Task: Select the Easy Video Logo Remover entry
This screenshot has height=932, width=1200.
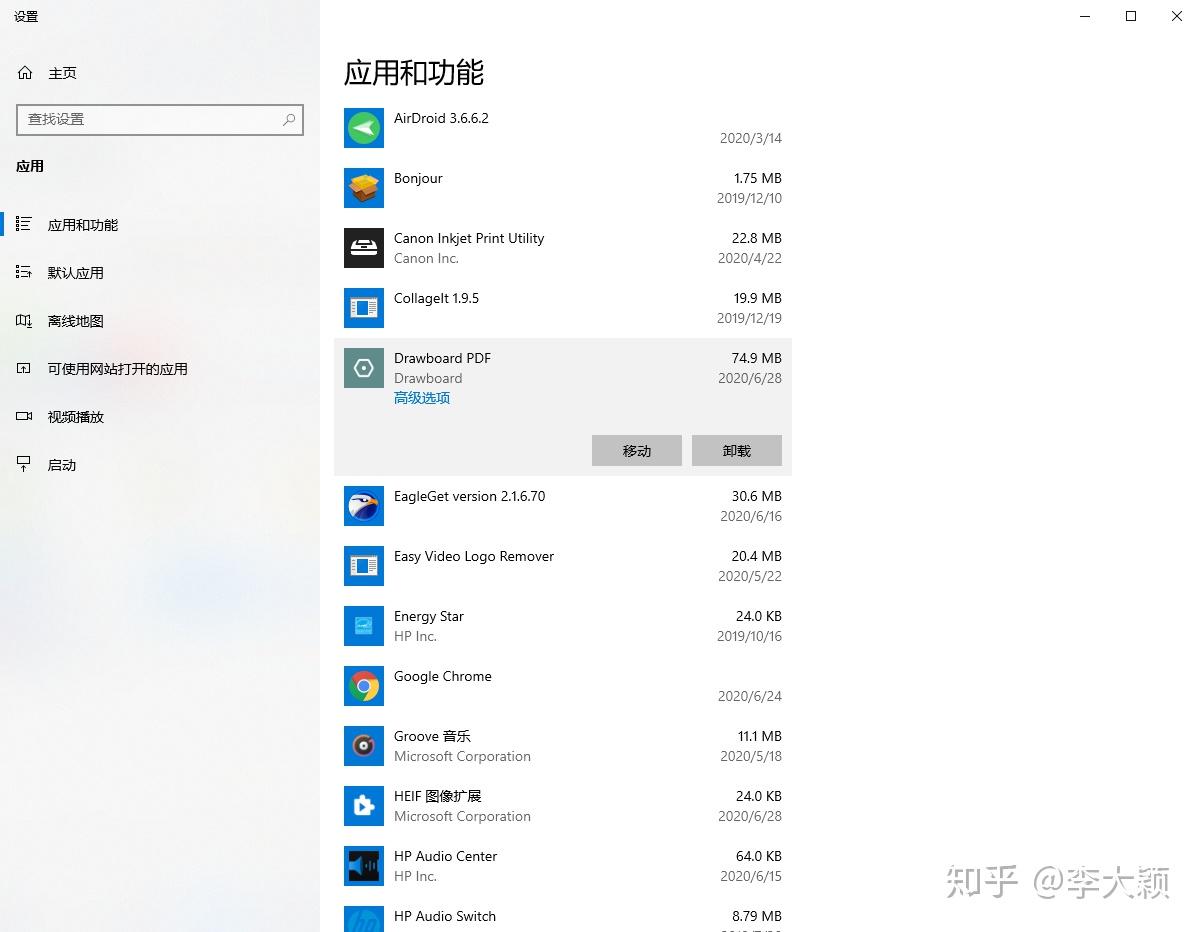Action: pyautogui.click(x=563, y=566)
